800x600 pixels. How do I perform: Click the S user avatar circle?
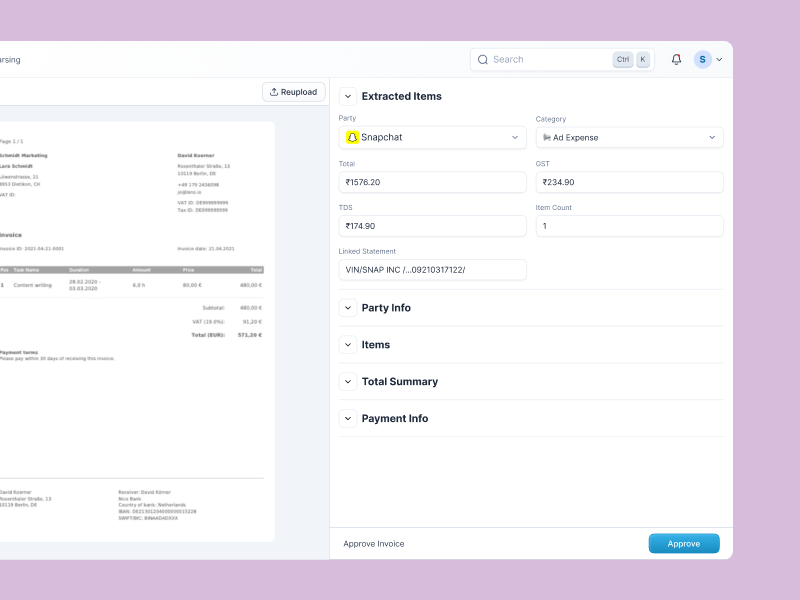[x=702, y=59]
